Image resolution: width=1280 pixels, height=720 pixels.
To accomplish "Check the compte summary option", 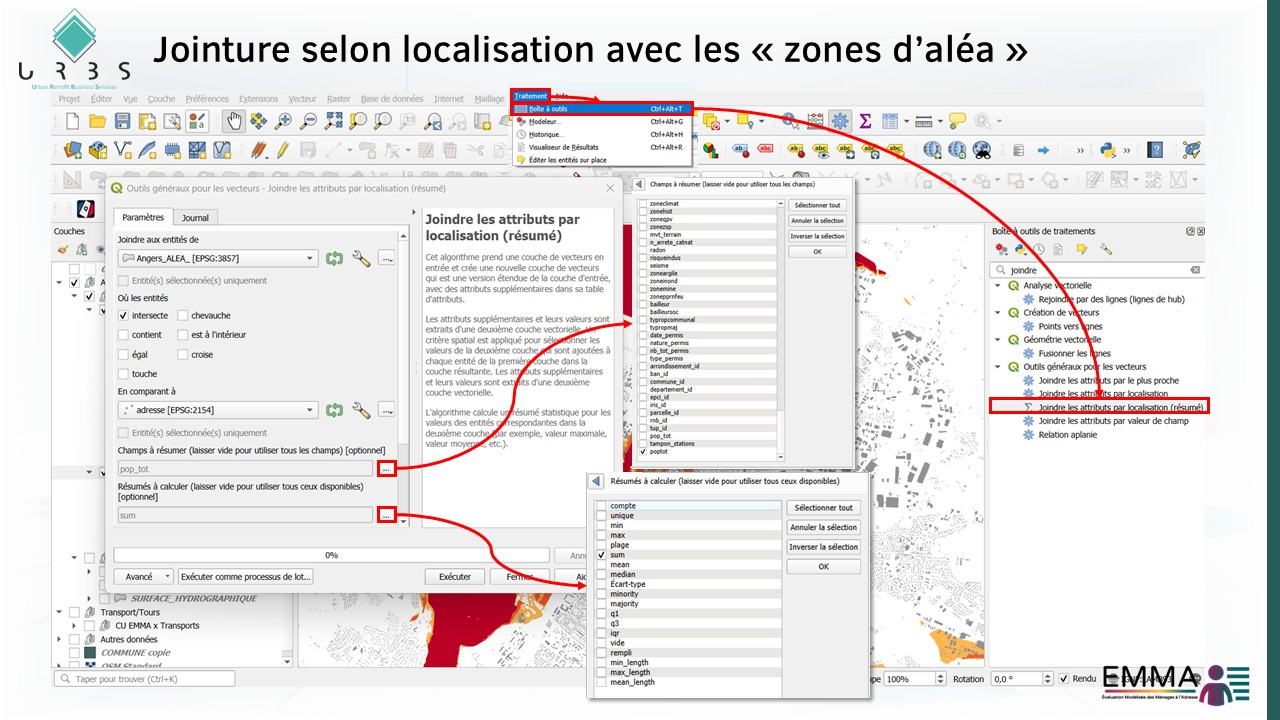I will point(601,506).
